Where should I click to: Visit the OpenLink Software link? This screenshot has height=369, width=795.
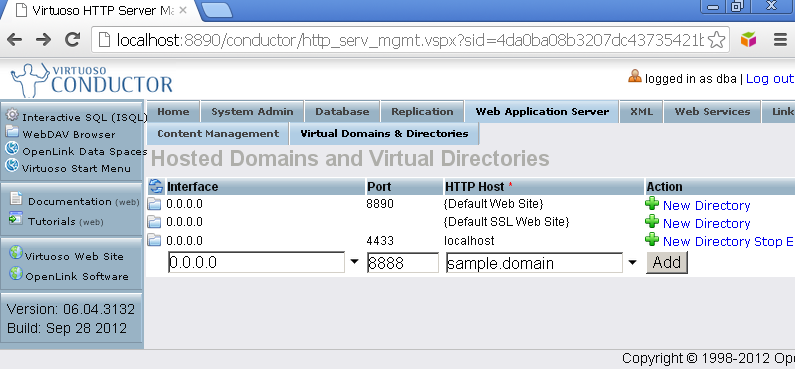pyautogui.click(x=77, y=277)
